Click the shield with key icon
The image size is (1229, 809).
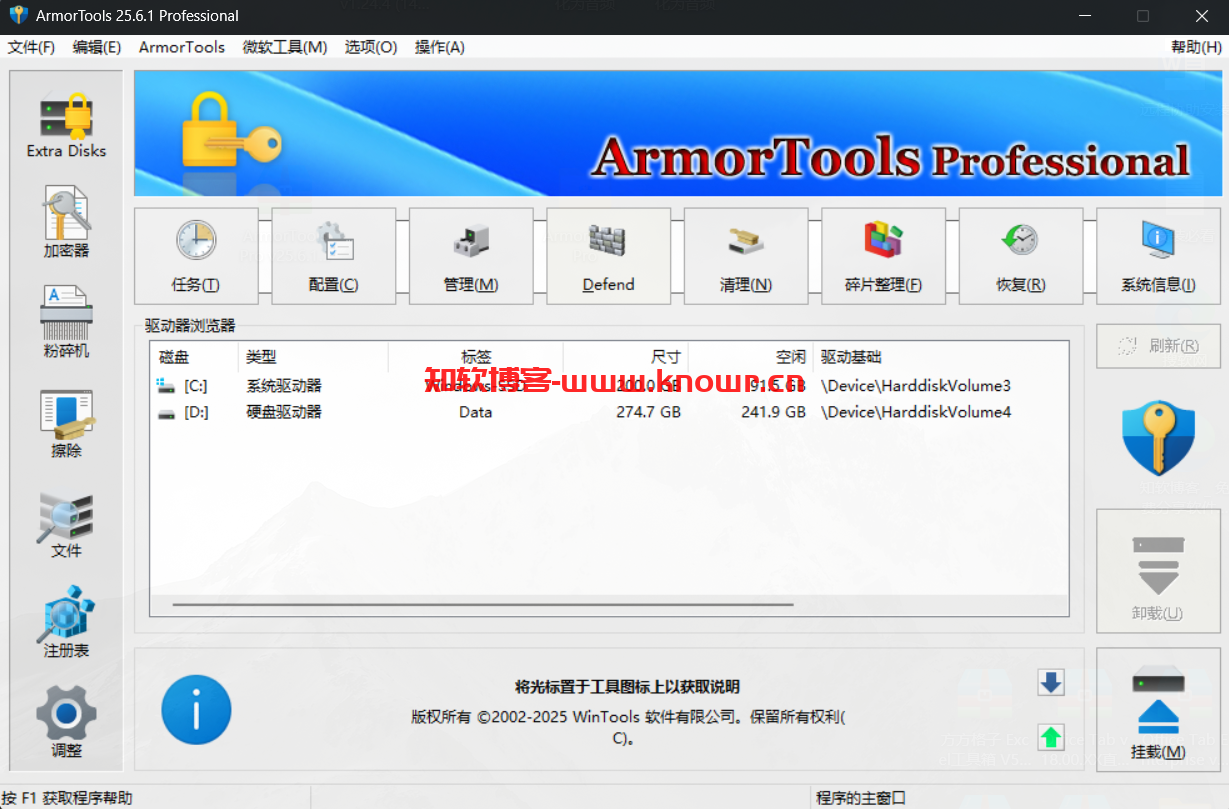click(1158, 438)
